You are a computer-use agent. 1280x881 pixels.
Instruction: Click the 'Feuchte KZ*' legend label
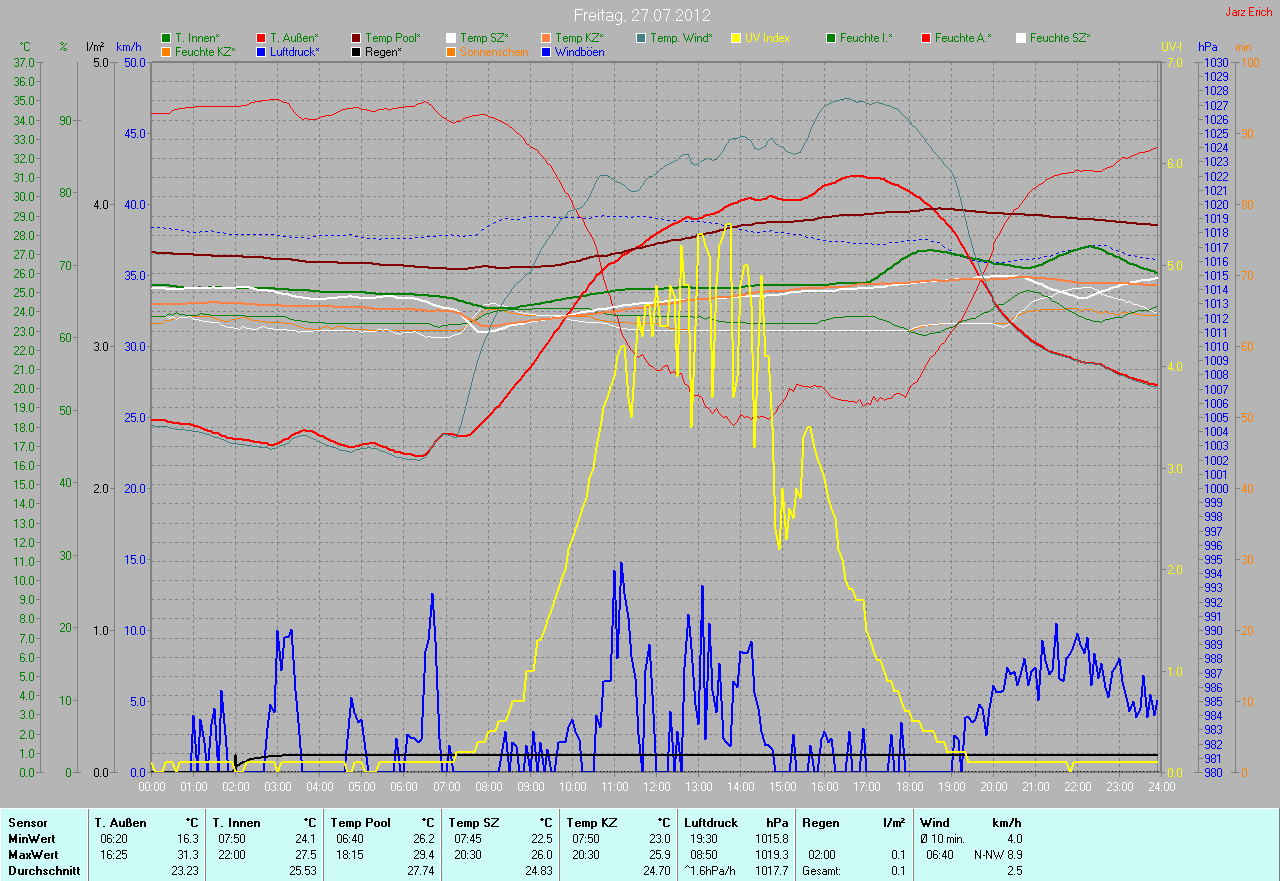click(205, 51)
